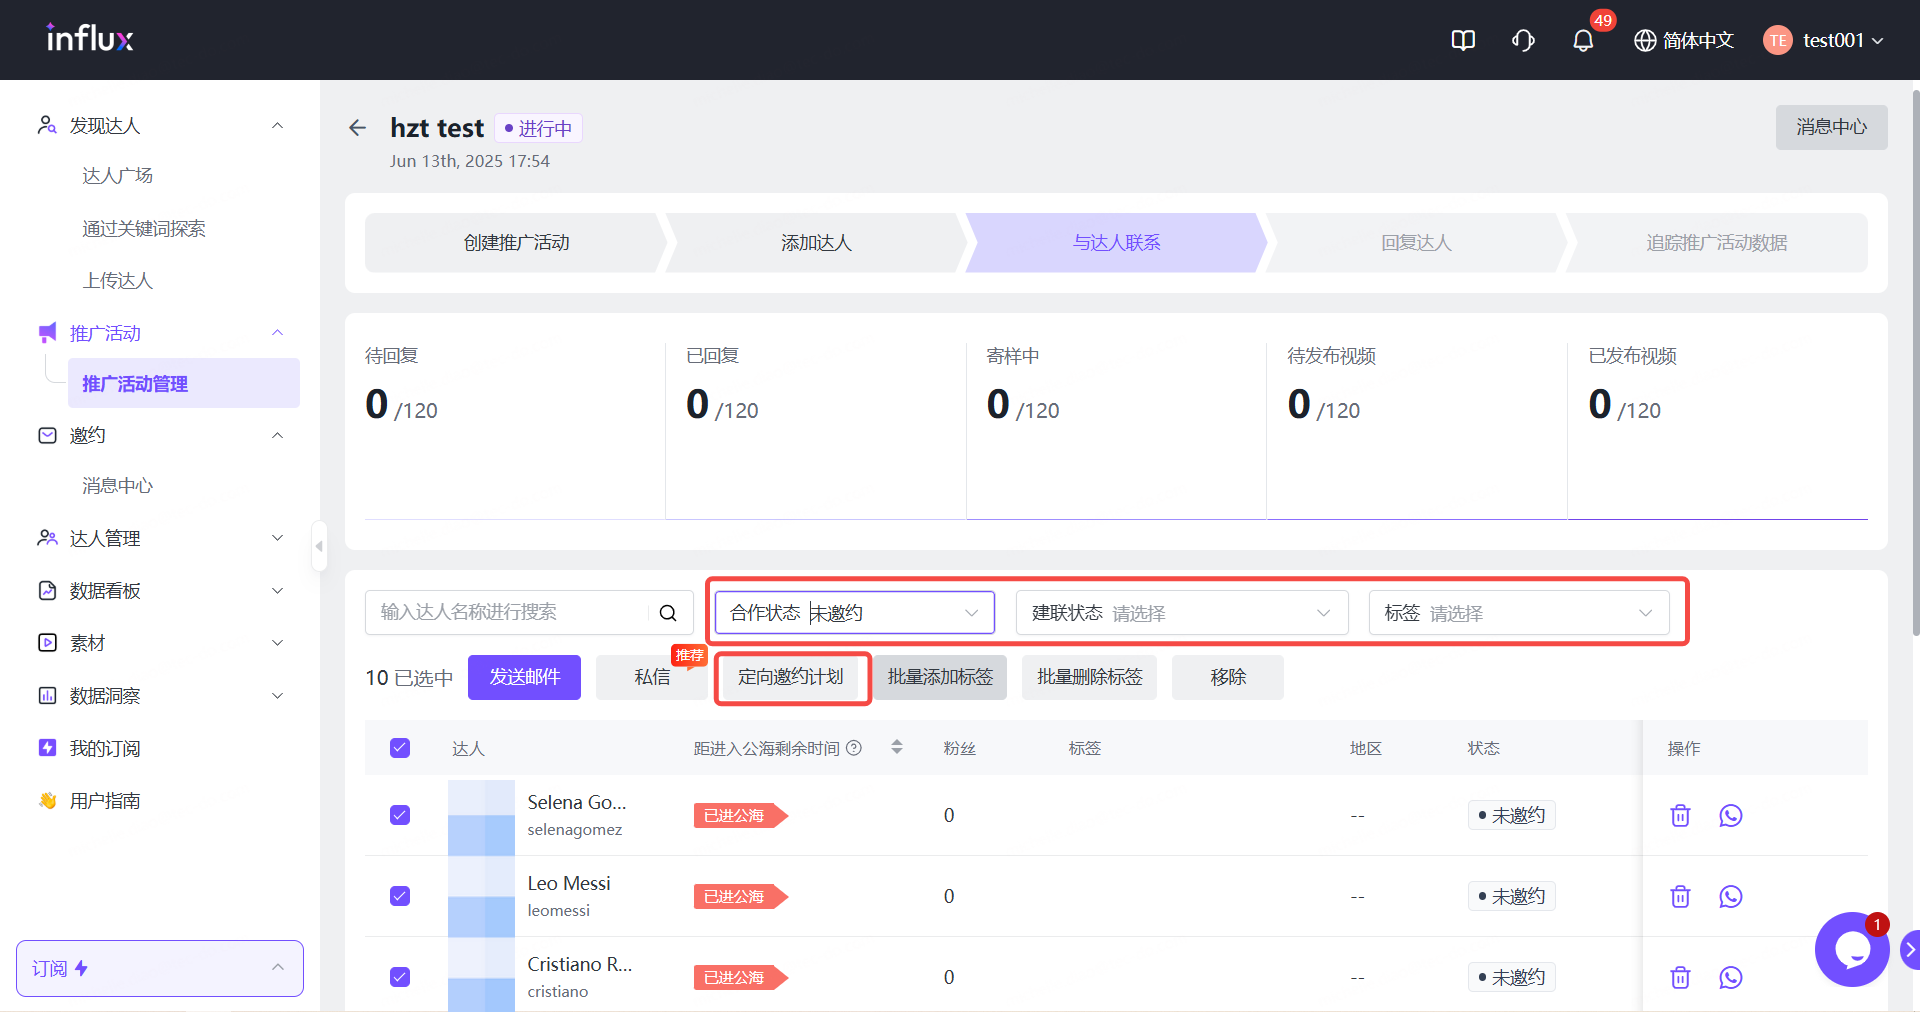1920x1012 pixels.
Task: Open the customer support headset icon
Action: click(x=1523, y=41)
